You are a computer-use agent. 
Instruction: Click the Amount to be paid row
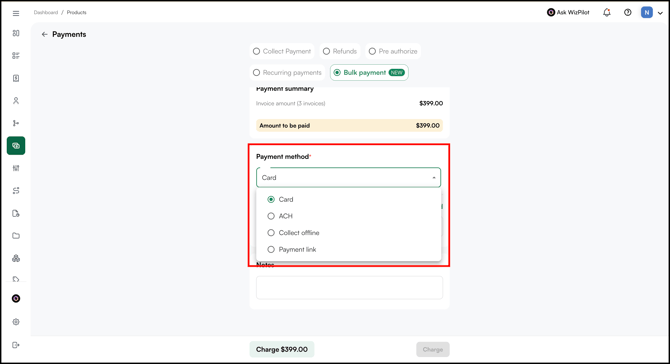(x=349, y=126)
